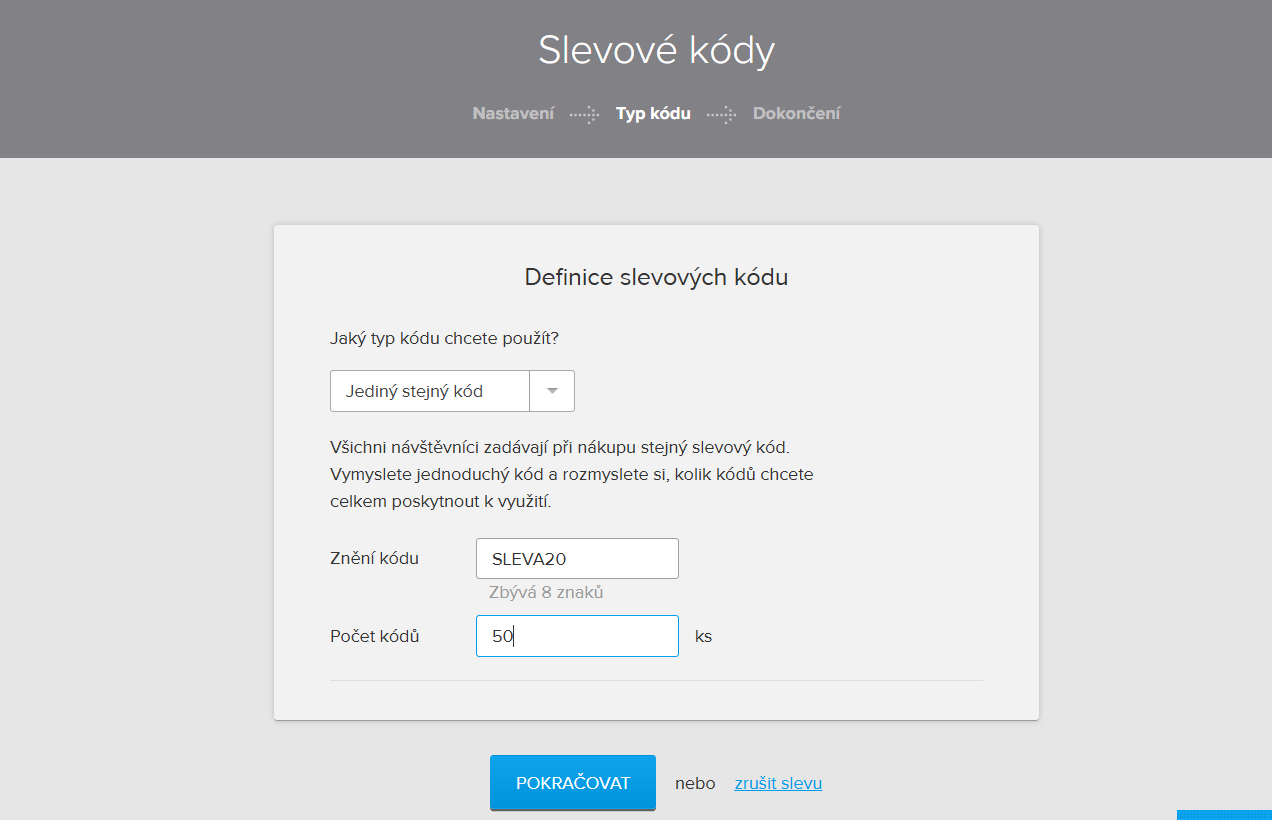Click the dashed connector icon before Dokončení
The image size is (1272, 820).
721,114
